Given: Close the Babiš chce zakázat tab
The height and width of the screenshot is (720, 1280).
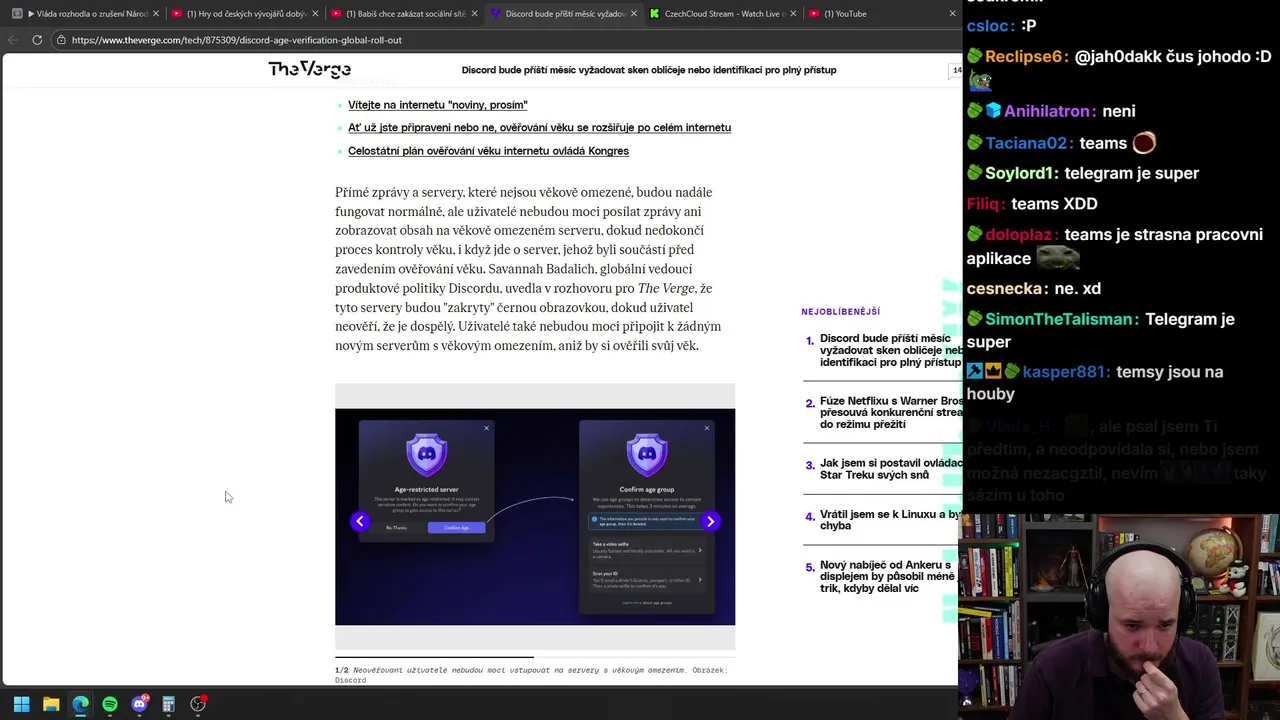Looking at the screenshot, I should coord(474,14).
